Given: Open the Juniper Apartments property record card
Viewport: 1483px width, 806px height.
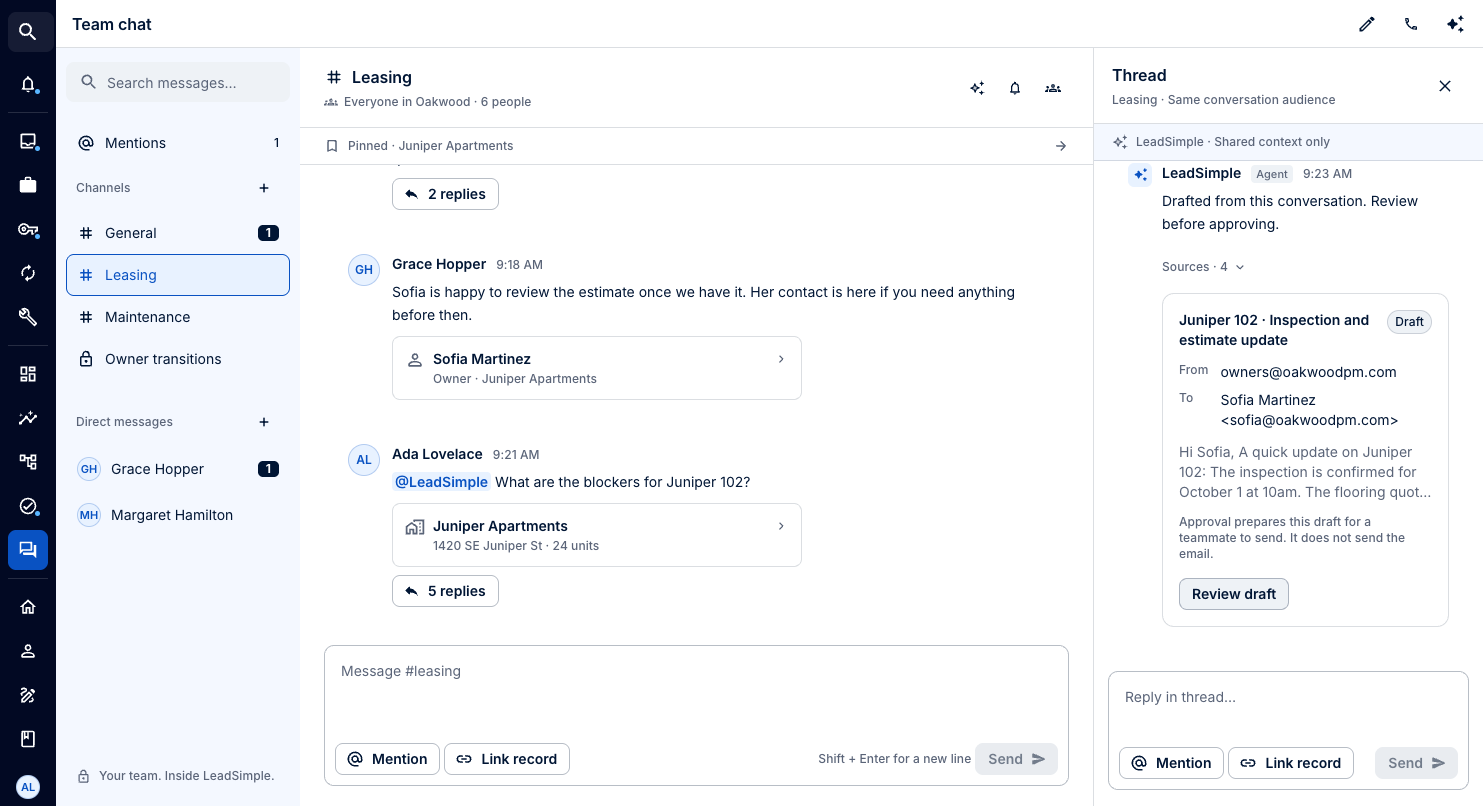Looking at the screenshot, I should click(x=597, y=535).
